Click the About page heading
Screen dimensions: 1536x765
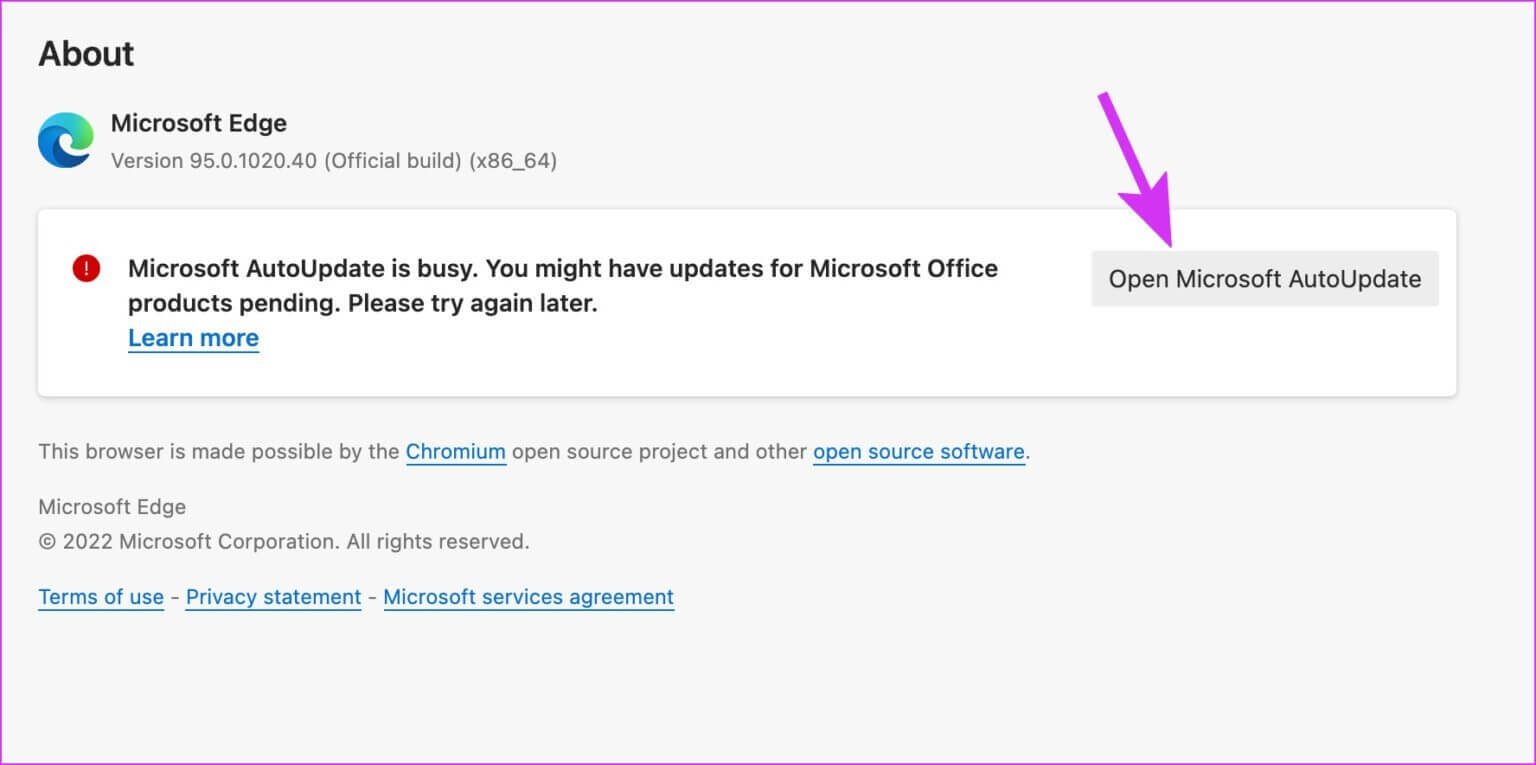click(86, 54)
